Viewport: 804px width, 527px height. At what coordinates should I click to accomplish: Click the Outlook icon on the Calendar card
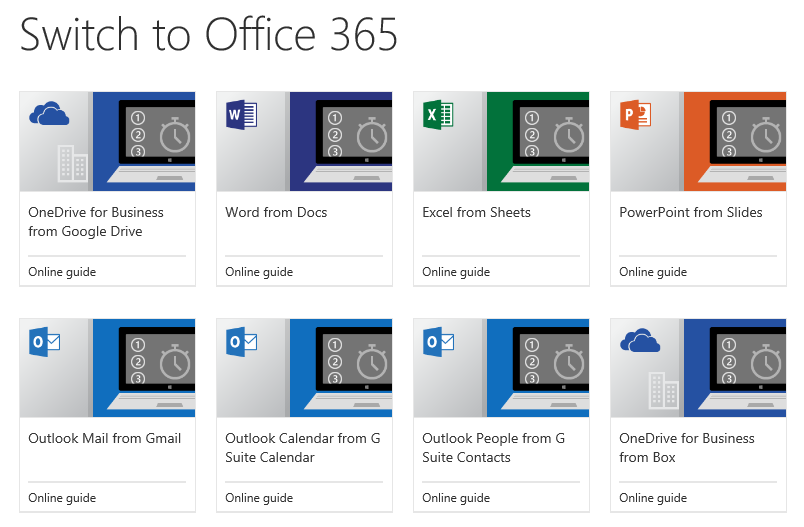[x=242, y=341]
